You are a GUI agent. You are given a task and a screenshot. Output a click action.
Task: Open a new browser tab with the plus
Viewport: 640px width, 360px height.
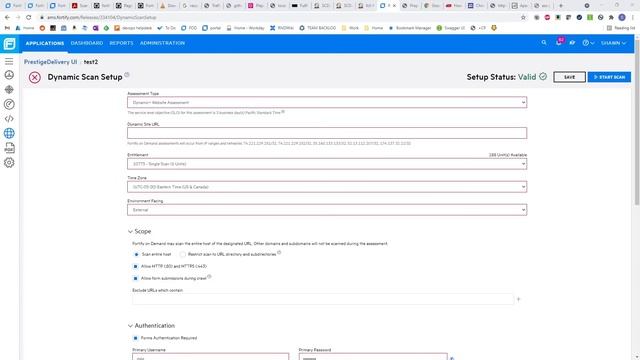click(x=561, y=6)
